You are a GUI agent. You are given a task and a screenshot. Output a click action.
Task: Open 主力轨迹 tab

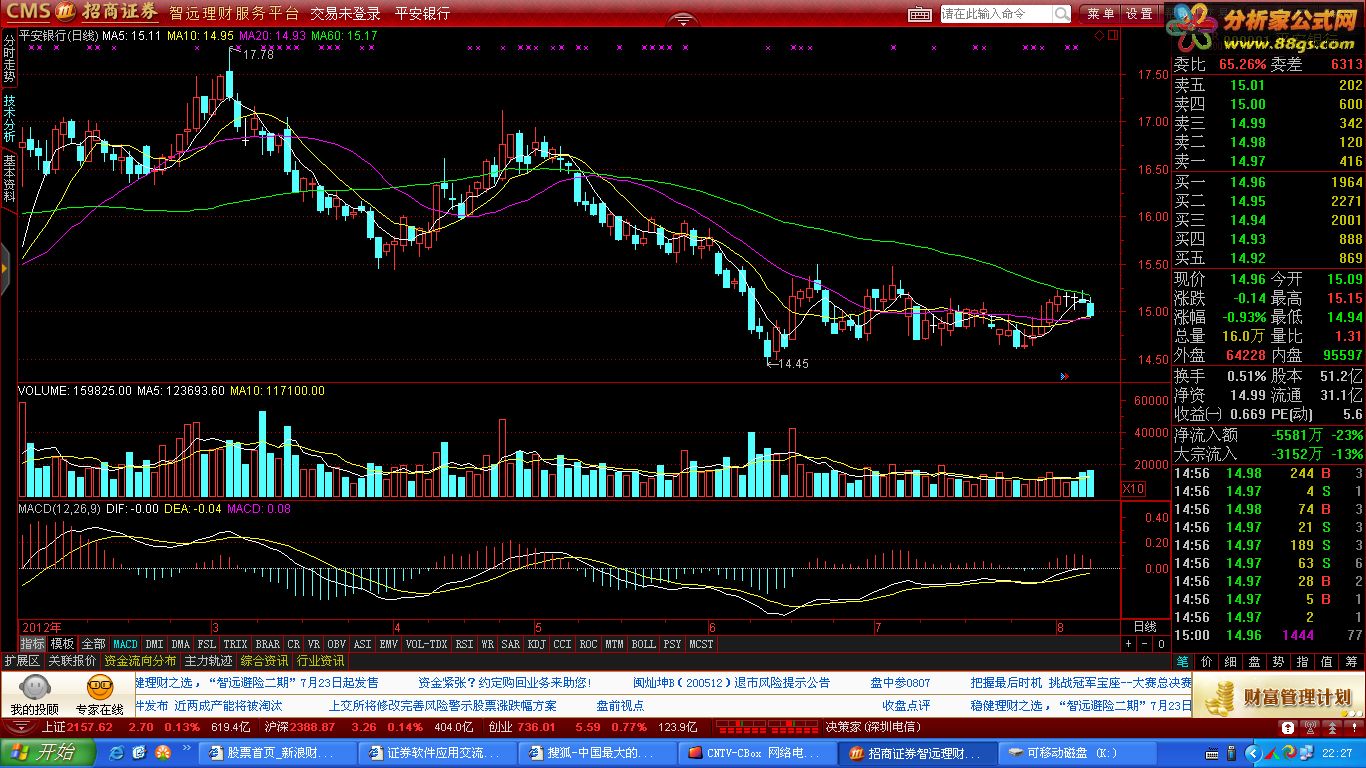click(208, 661)
